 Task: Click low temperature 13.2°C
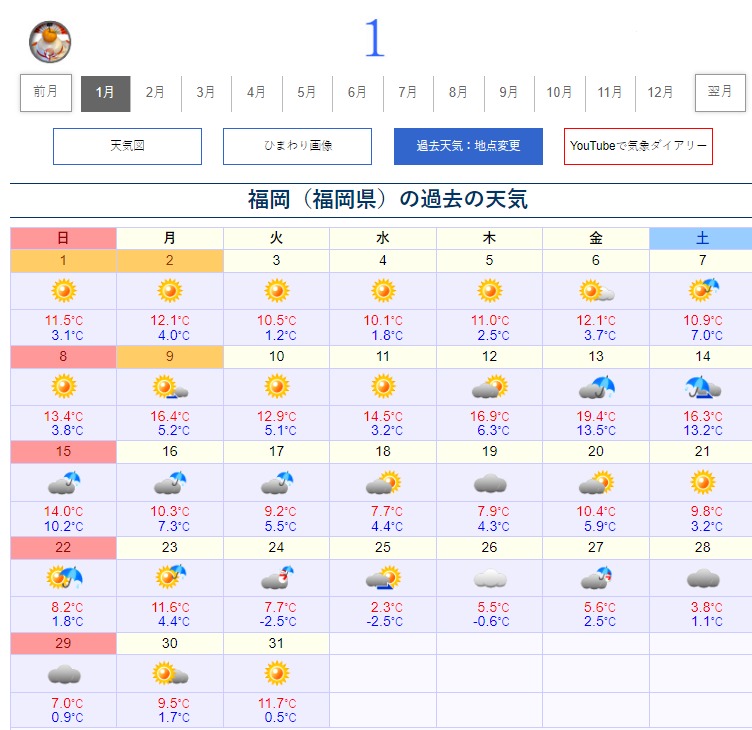coord(703,430)
